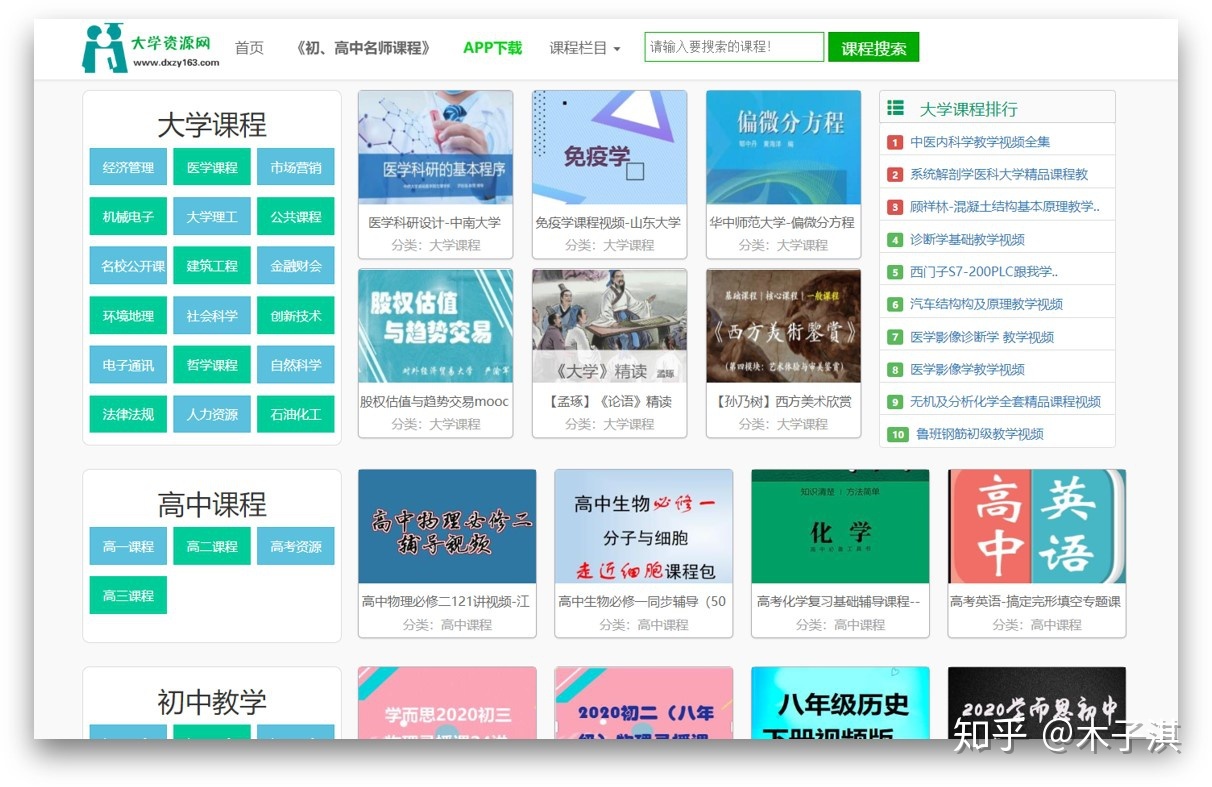Select the 高考资源 button
1212x787 pixels.
coord(295,546)
